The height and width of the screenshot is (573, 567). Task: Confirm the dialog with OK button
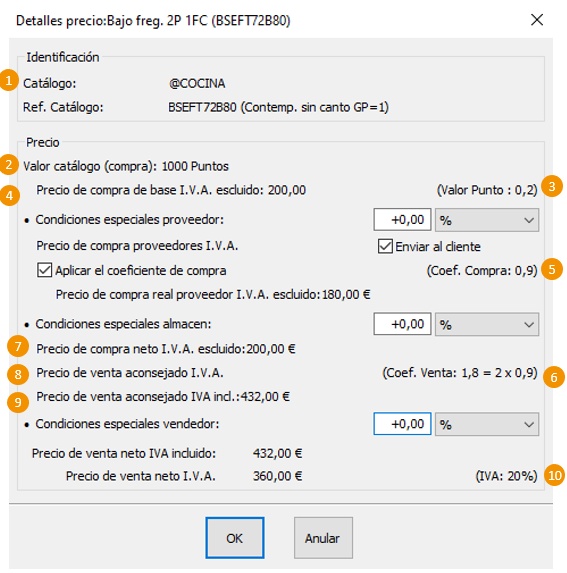(235, 538)
